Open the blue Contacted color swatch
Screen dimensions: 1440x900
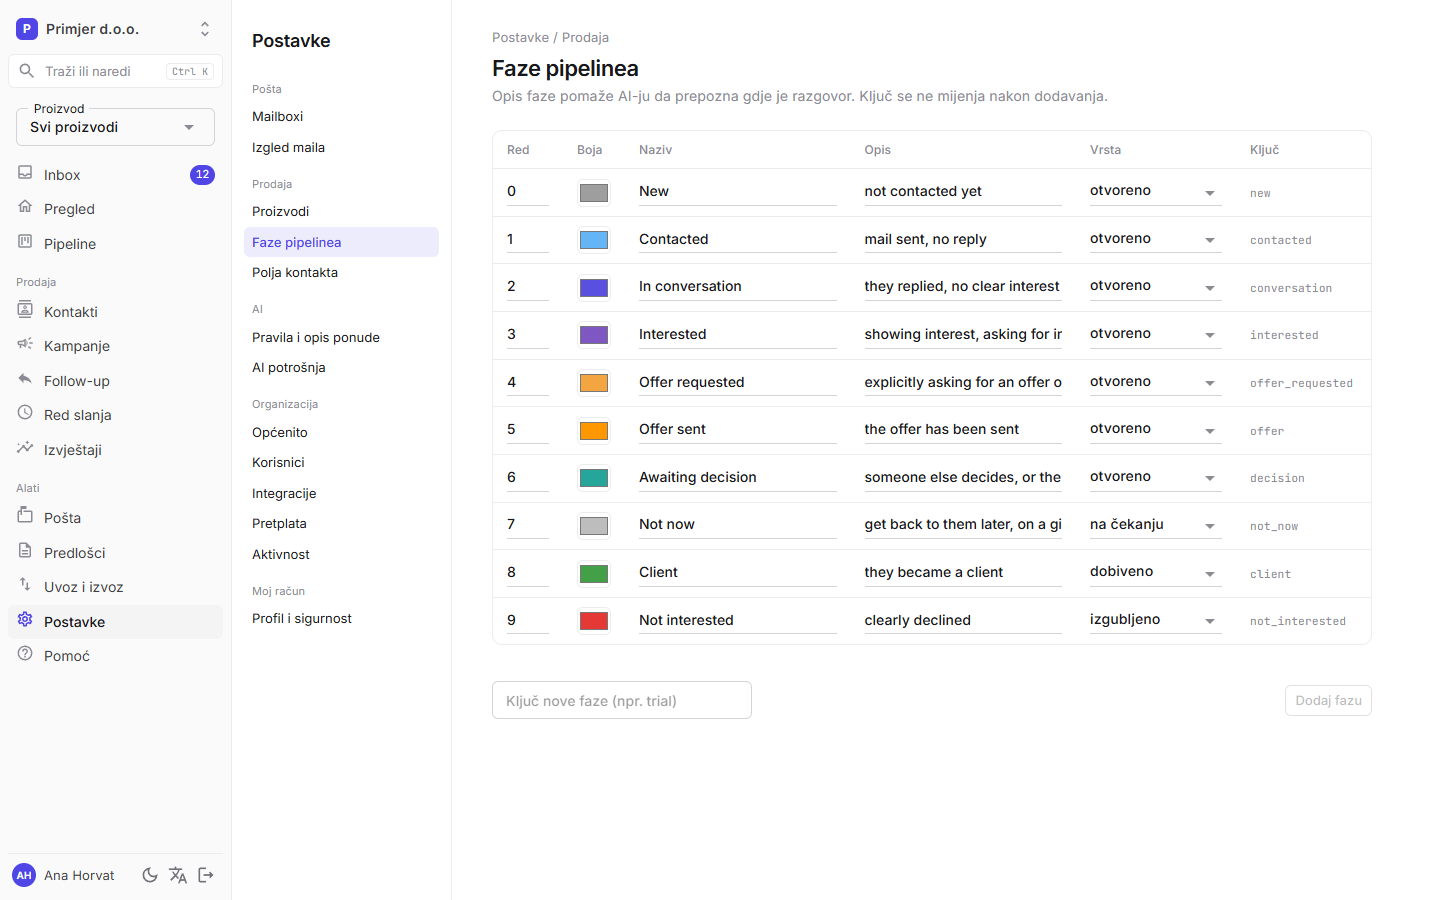pyautogui.click(x=594, y=240)
